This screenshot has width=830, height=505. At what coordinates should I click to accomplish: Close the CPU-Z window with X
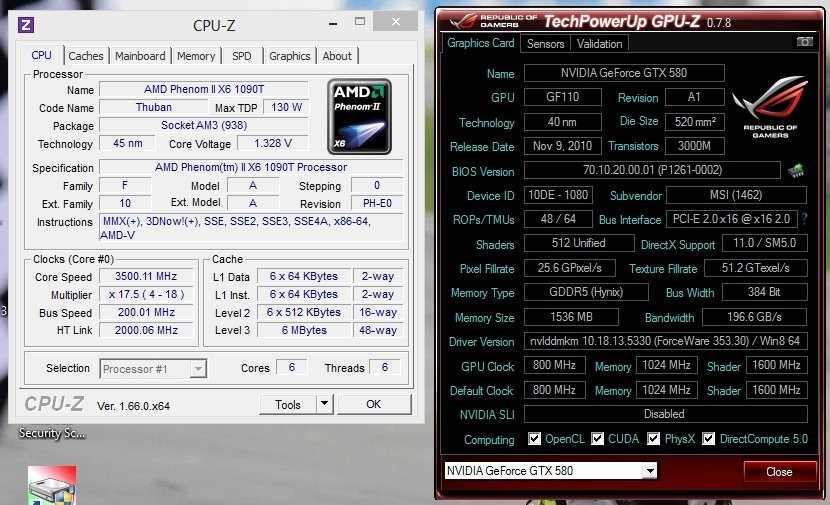pyautogui.click(x=395, y=21)
